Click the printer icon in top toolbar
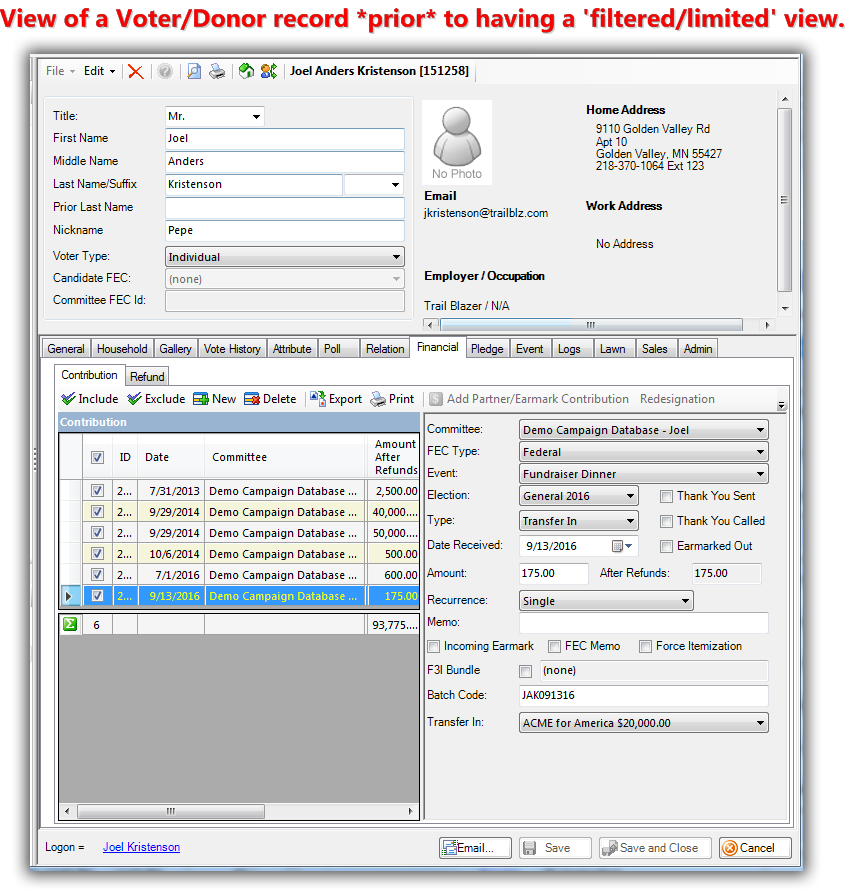Screen dimensions: 856x891 click(217, 72)
